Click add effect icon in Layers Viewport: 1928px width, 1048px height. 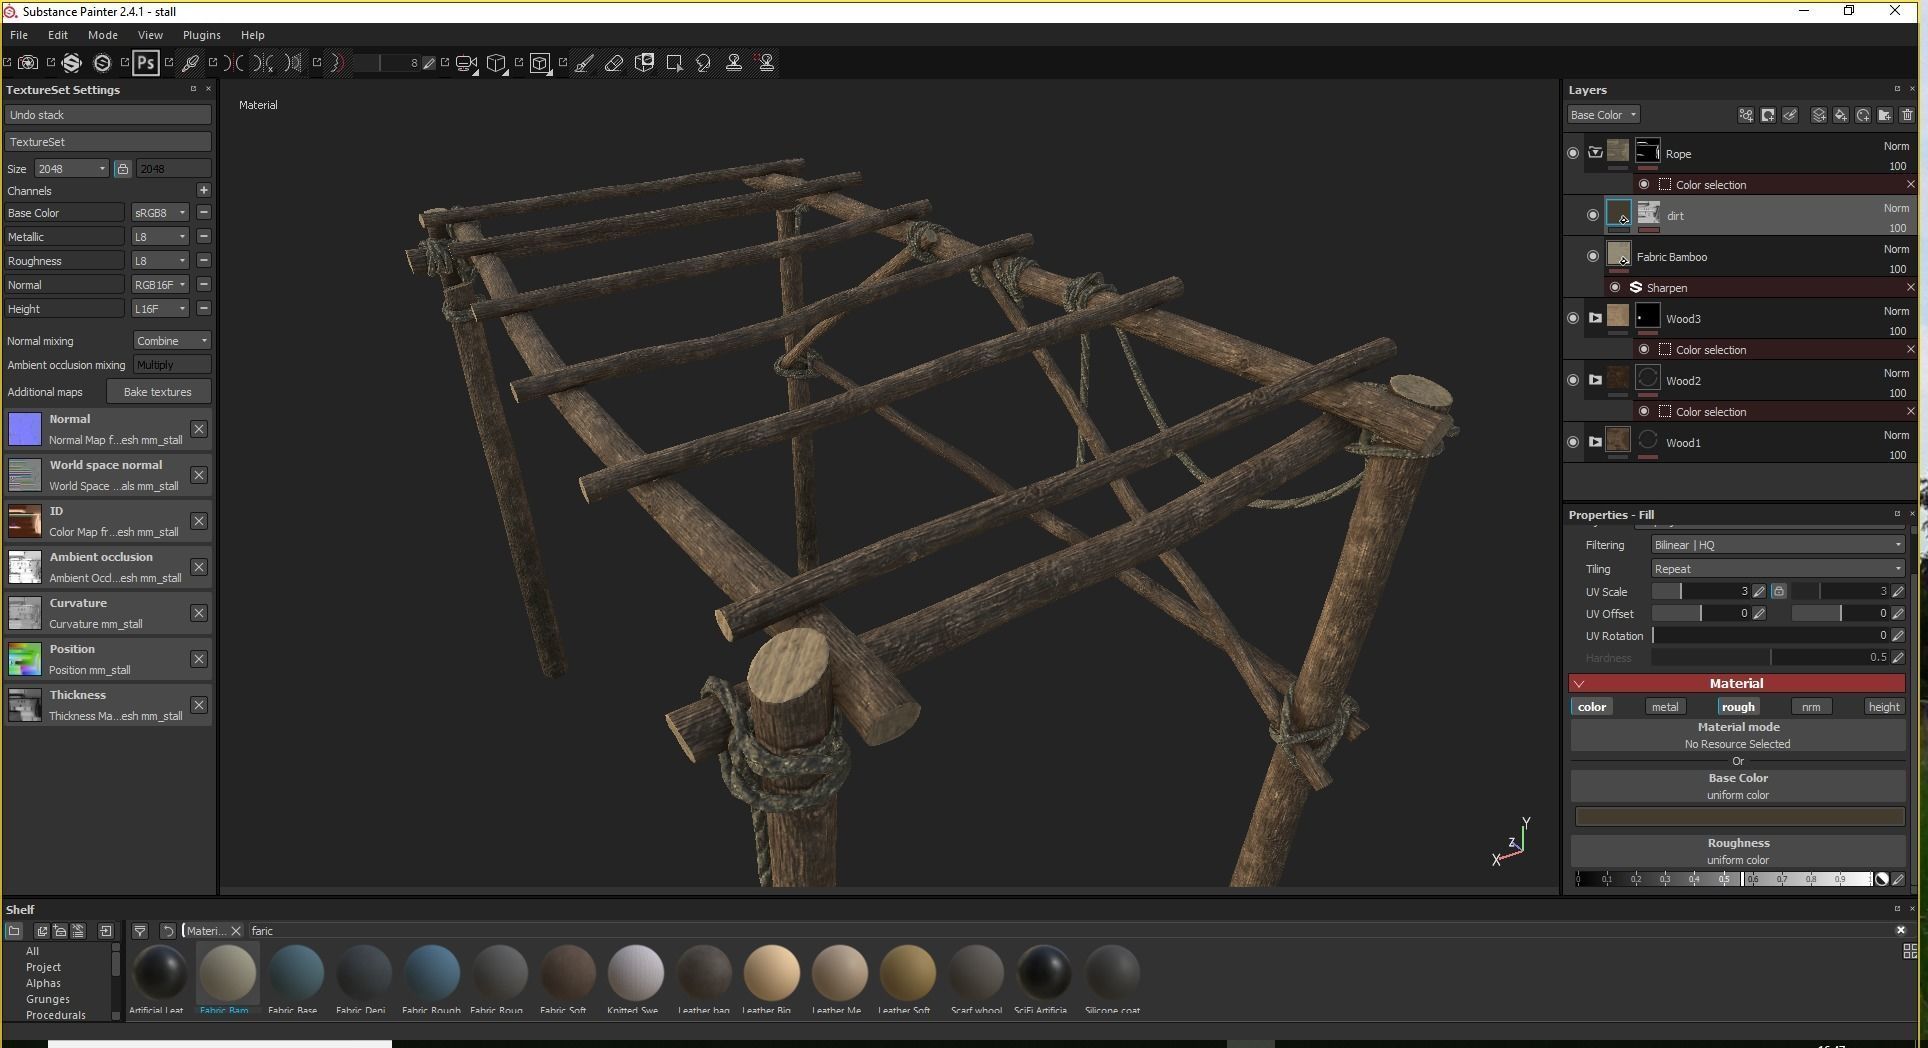pos(1746,115)
